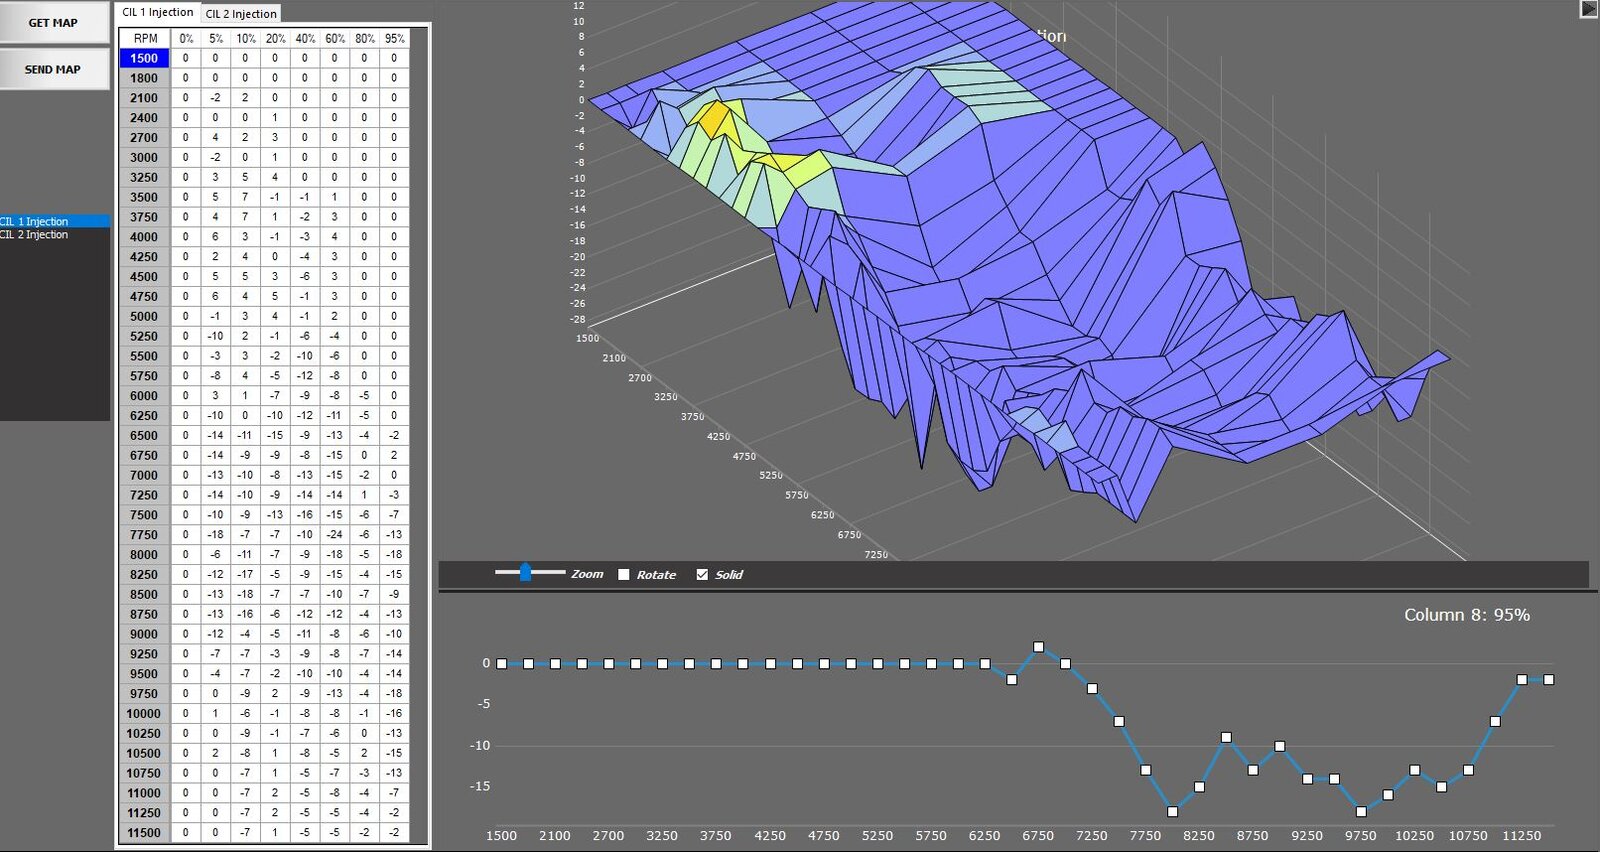
Task: Click the Zoom slider handle
Action: 525,572
